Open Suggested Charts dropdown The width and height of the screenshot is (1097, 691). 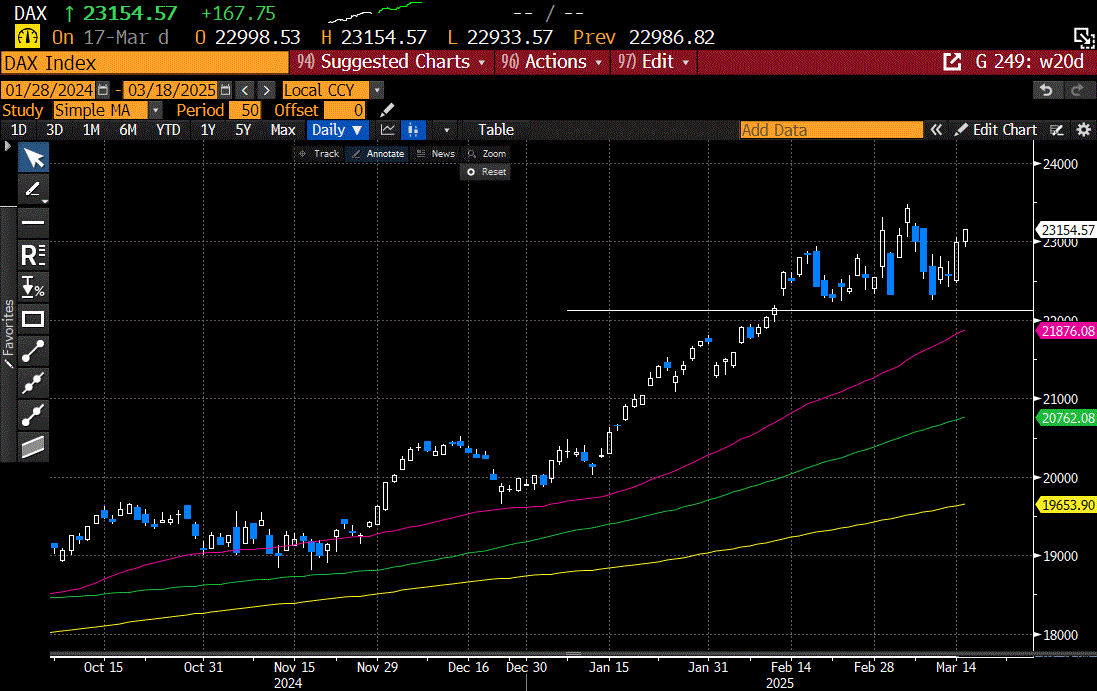[391, 62]
